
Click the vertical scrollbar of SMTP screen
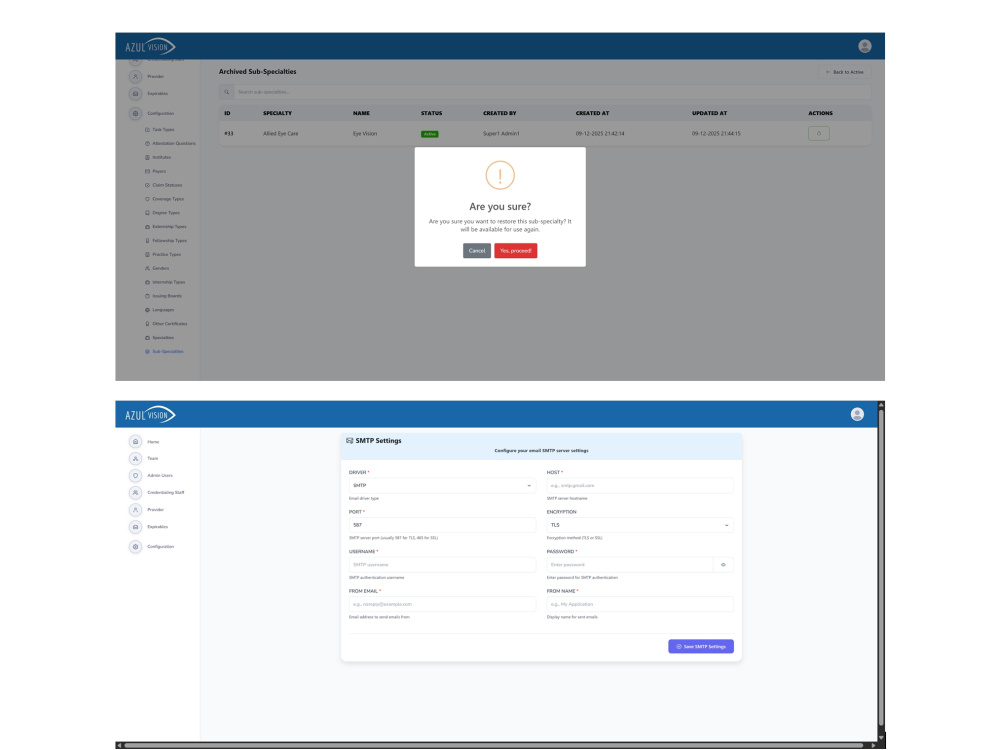pos(881,568)
